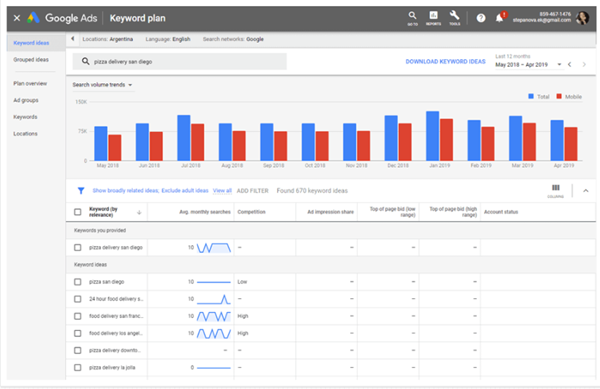This screenshot has width=600, height=389.
Task: Click Low competition value for pizza san diego
Action: pyautogui.click(x=242, y=282)
